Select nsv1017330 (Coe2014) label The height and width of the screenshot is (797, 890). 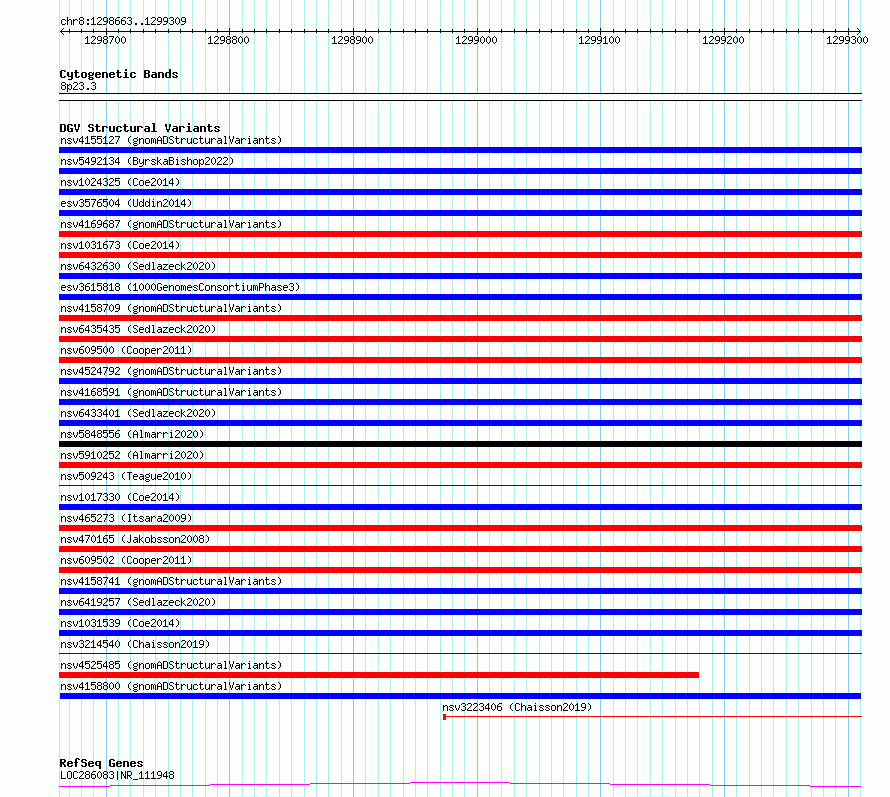pos(120,497)
